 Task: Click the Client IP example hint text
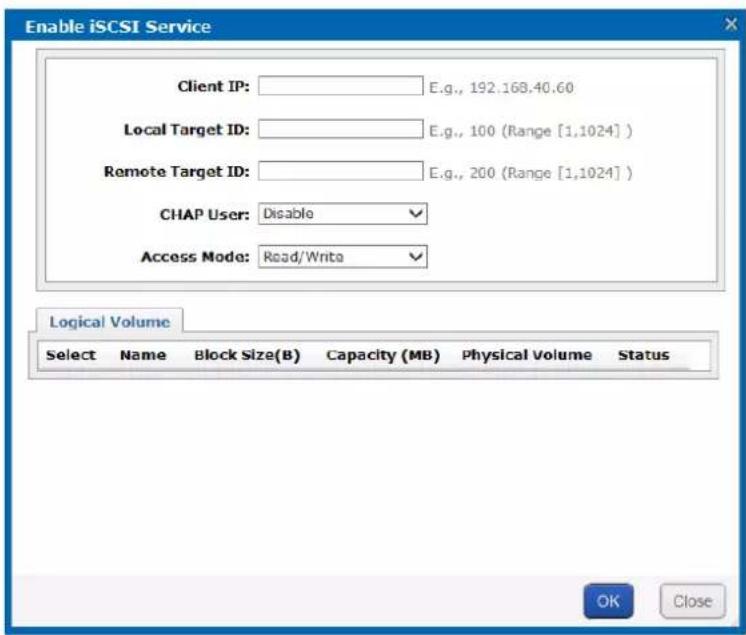(x=501, y=88)
